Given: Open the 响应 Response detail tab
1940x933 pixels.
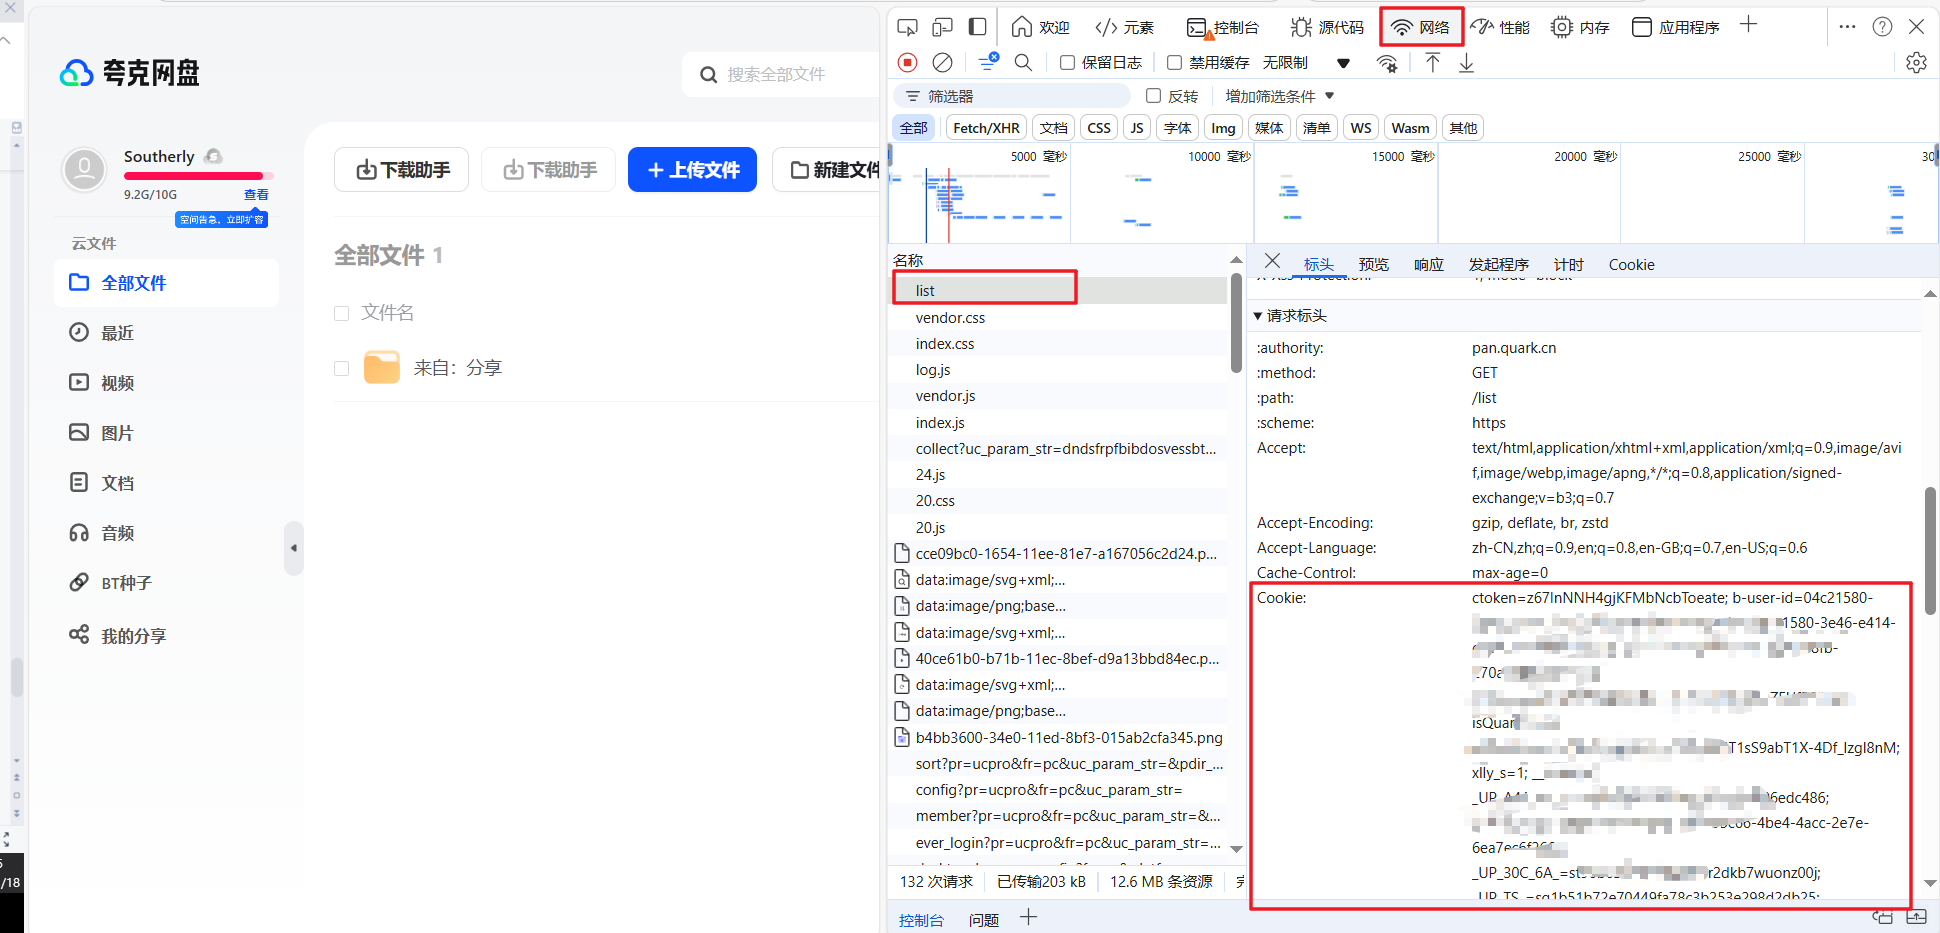Looking at the screenshot, I should coord(1429,264).
